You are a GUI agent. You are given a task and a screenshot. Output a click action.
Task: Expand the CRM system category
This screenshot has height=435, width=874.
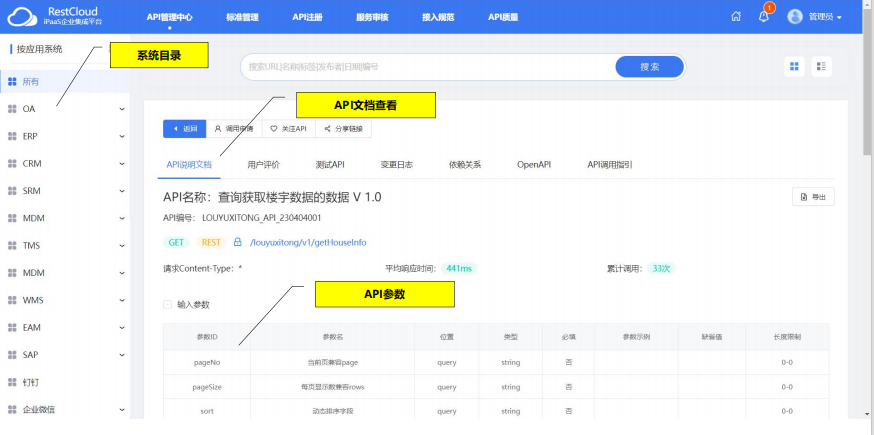click(122, 163)
